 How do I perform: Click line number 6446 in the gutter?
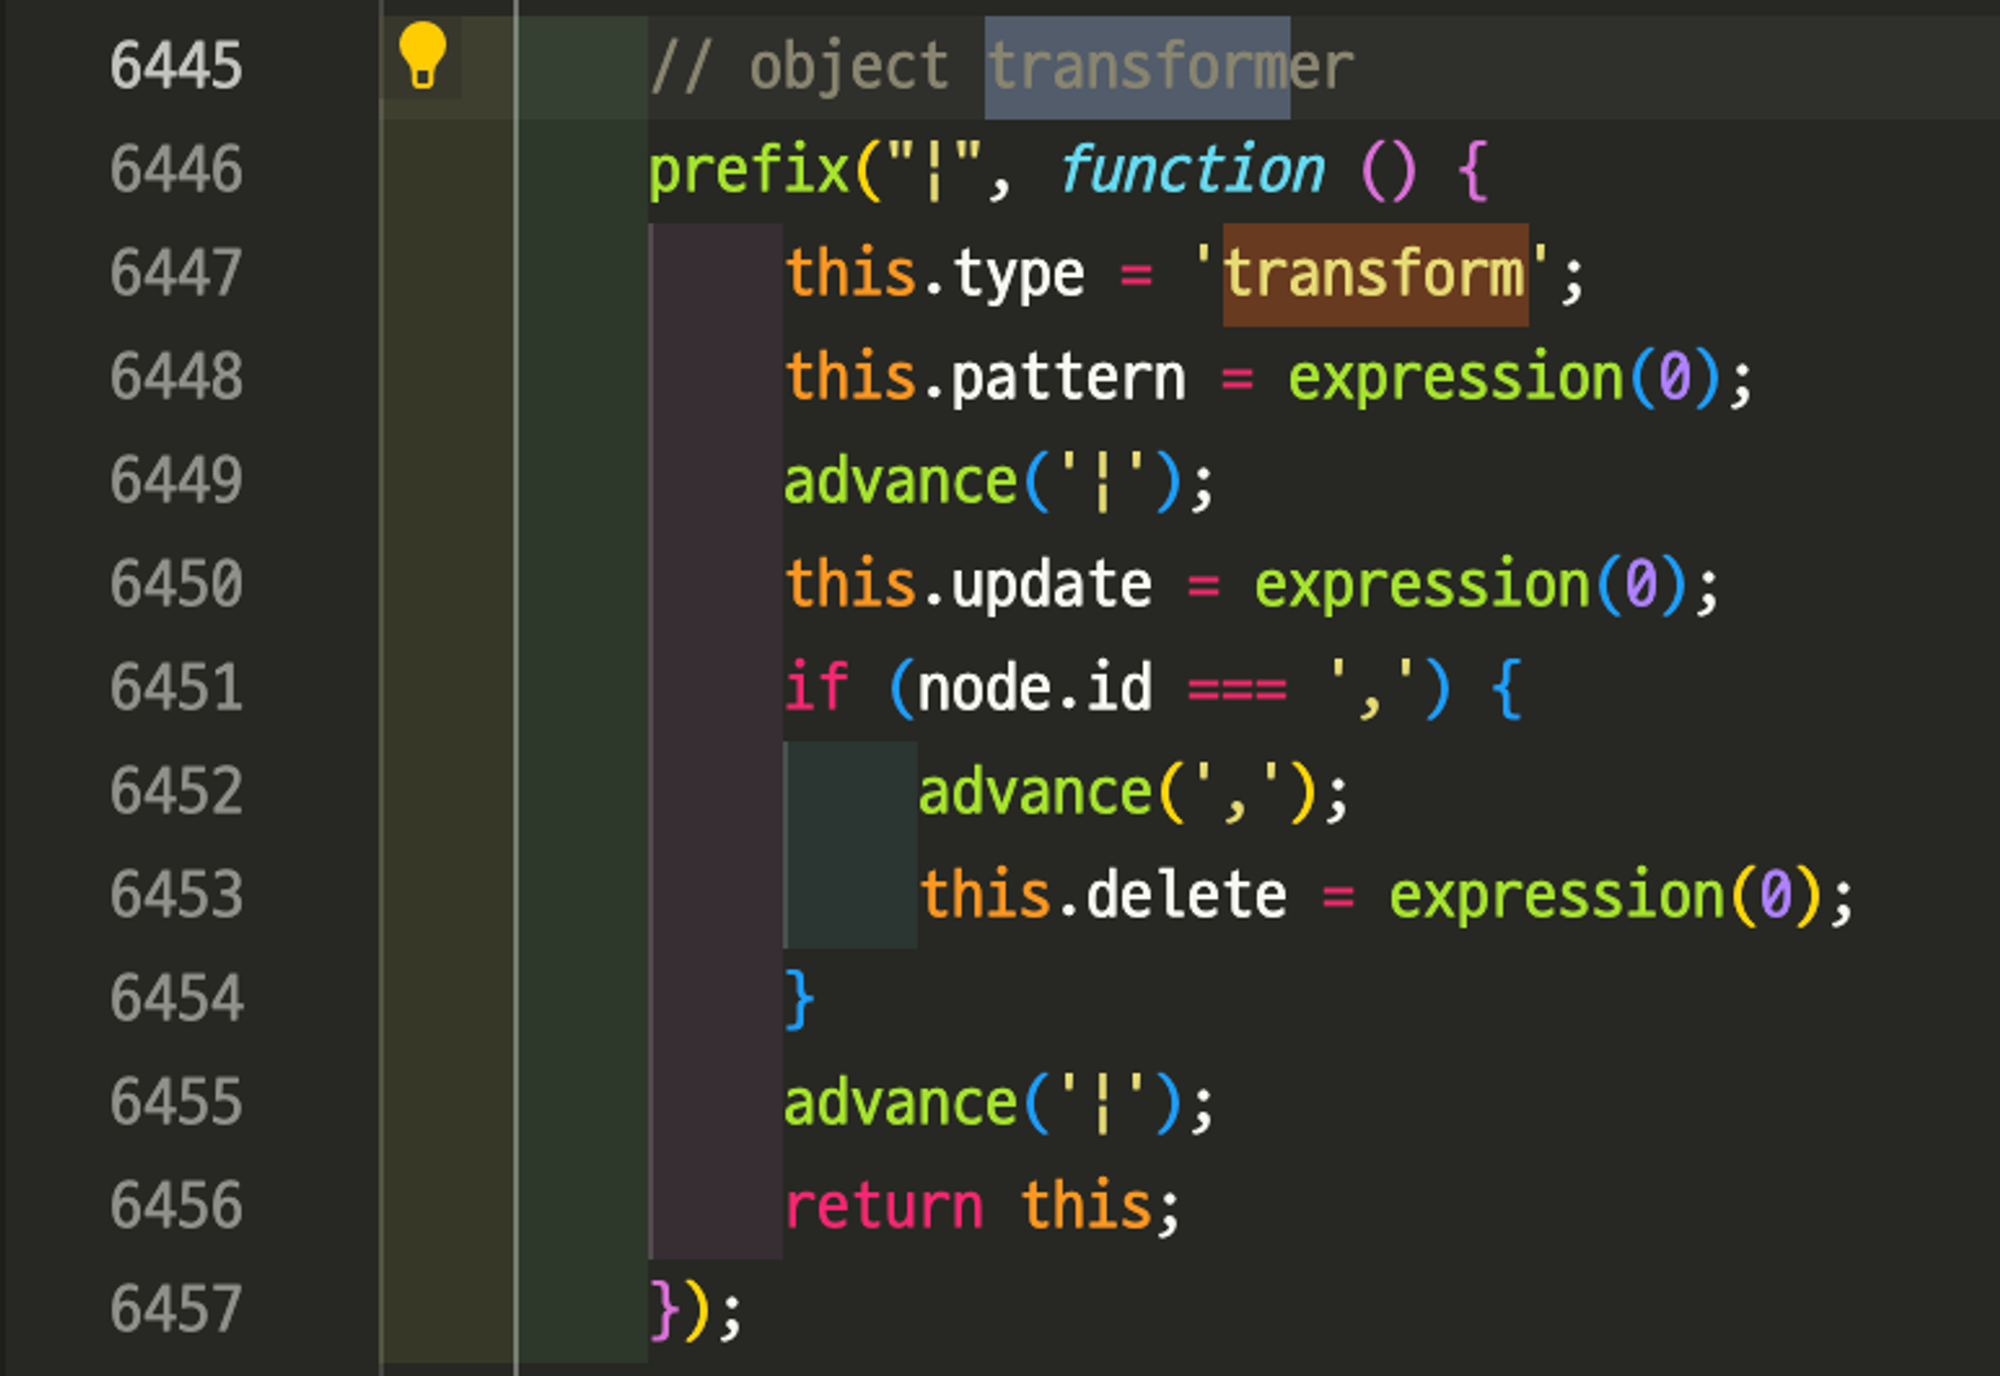[x=176, y=170]
